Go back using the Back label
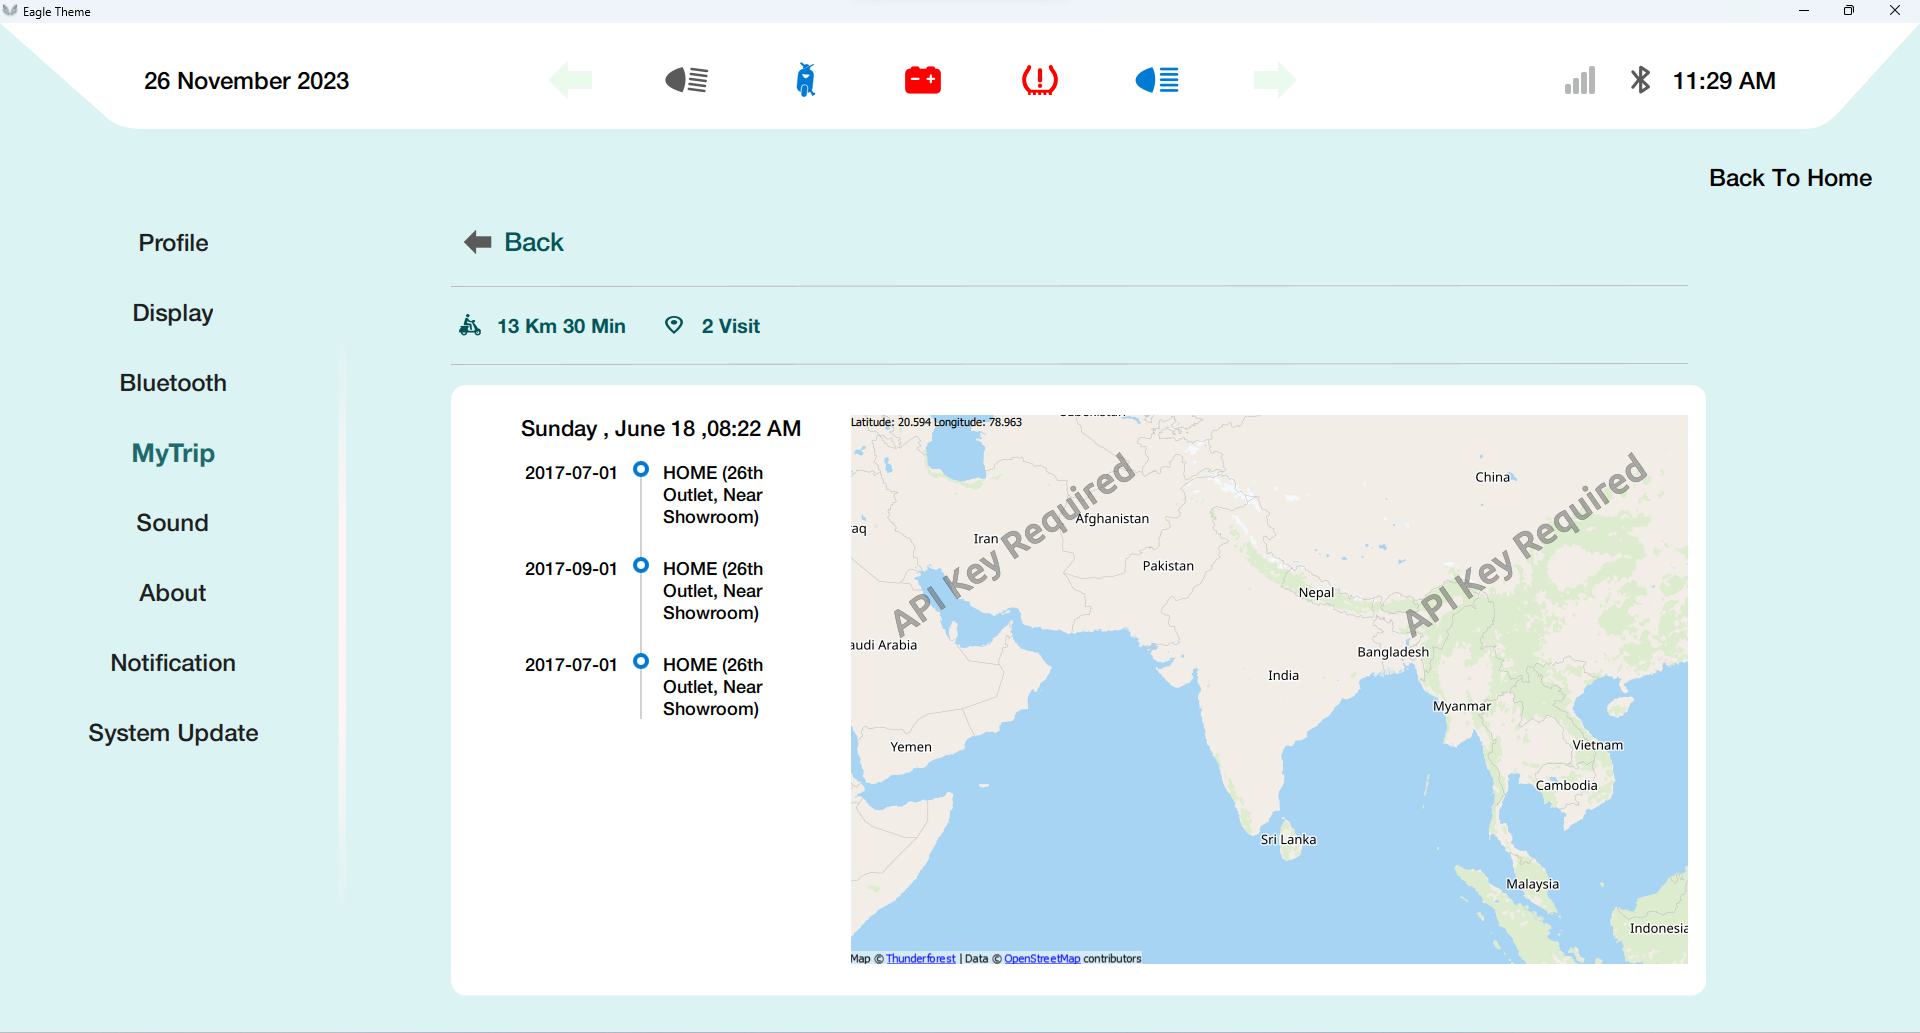This screenshot has width=1920, height=1033. pyautogui.click(x=534, y=242)
